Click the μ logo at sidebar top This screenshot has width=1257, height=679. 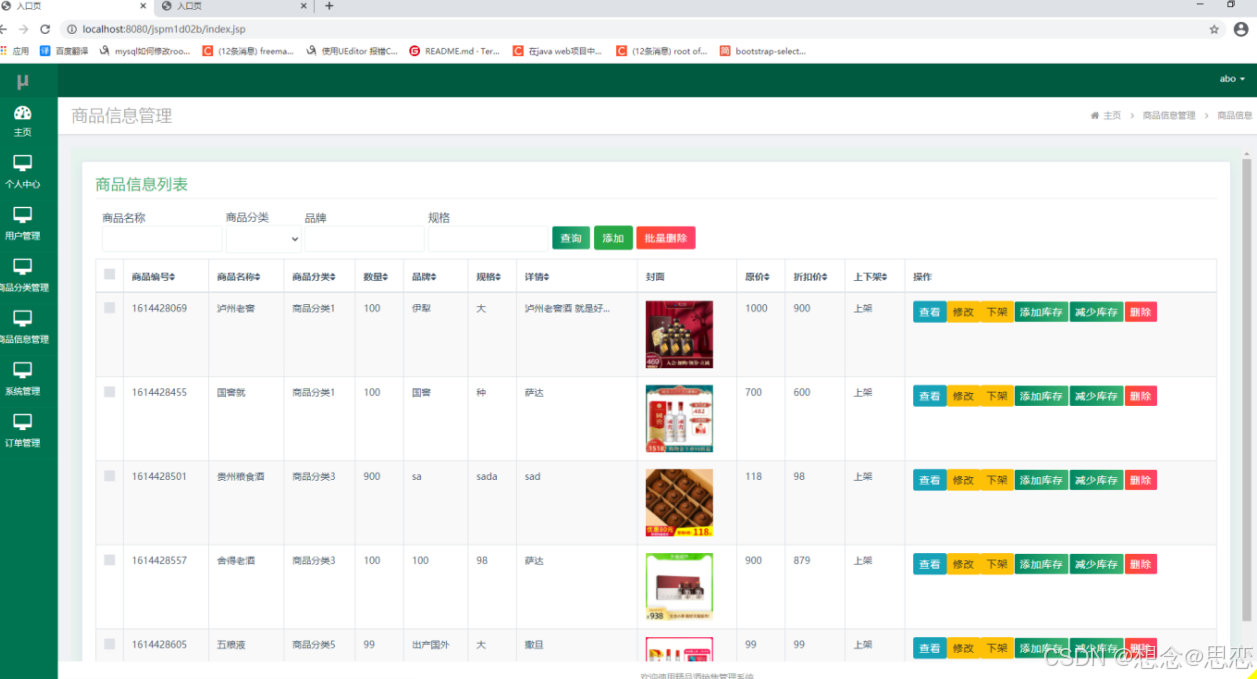[x=23, y=81]
